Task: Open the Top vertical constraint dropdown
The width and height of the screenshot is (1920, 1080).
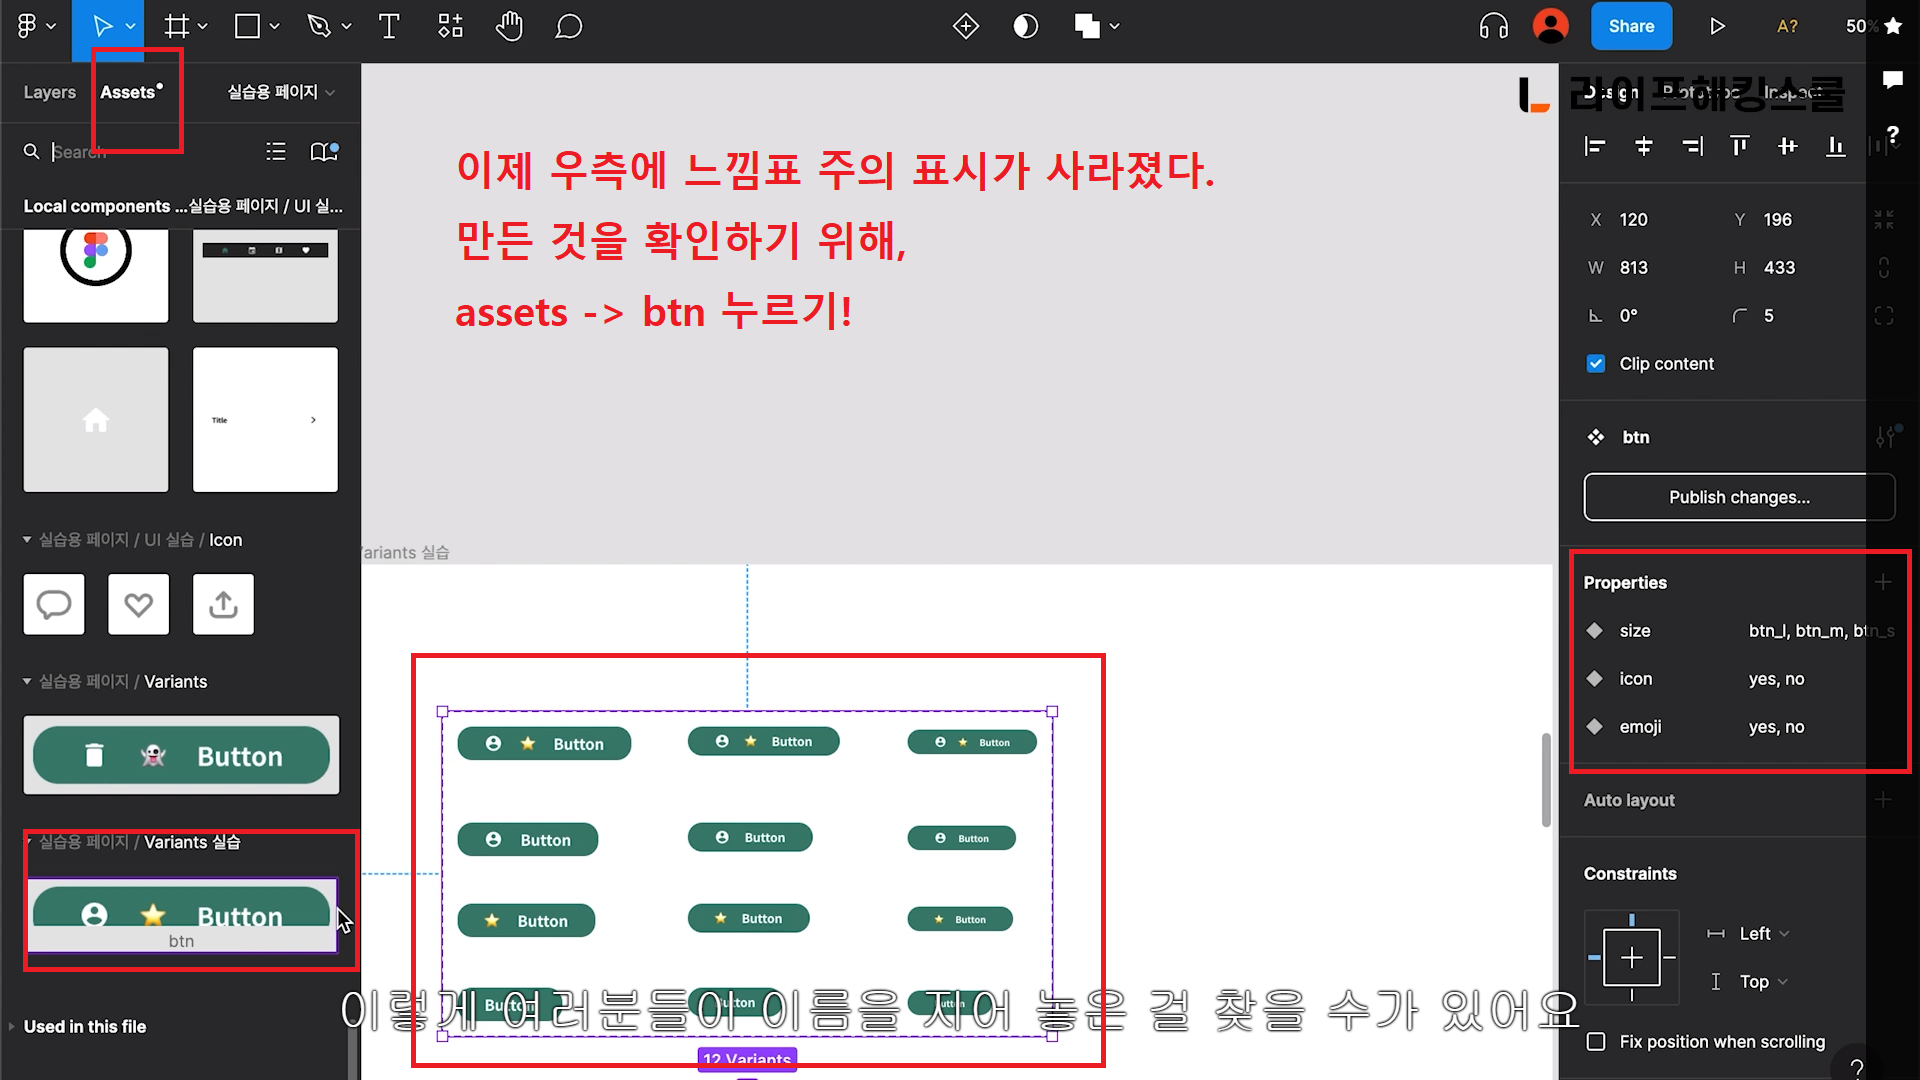Action: tap(1762, 982)
